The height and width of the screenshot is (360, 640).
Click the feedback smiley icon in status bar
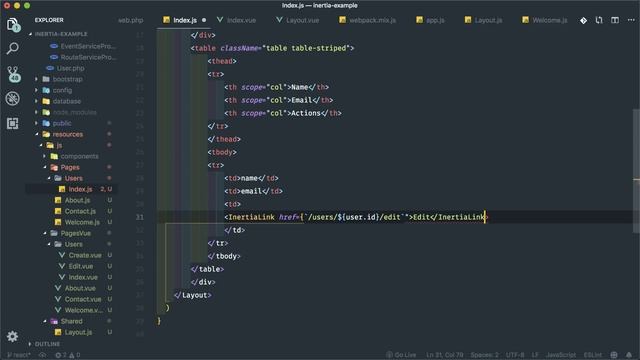tap(614, 355)
